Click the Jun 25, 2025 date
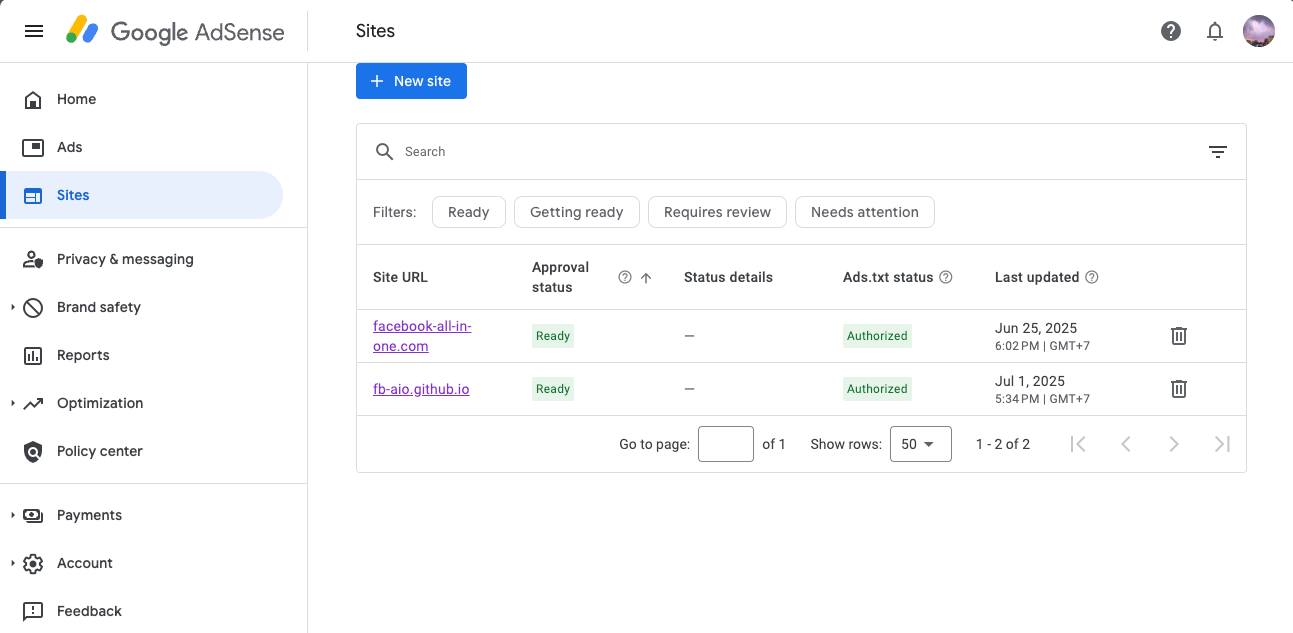Viewport: 1293px width, 633px height. 1036,328
